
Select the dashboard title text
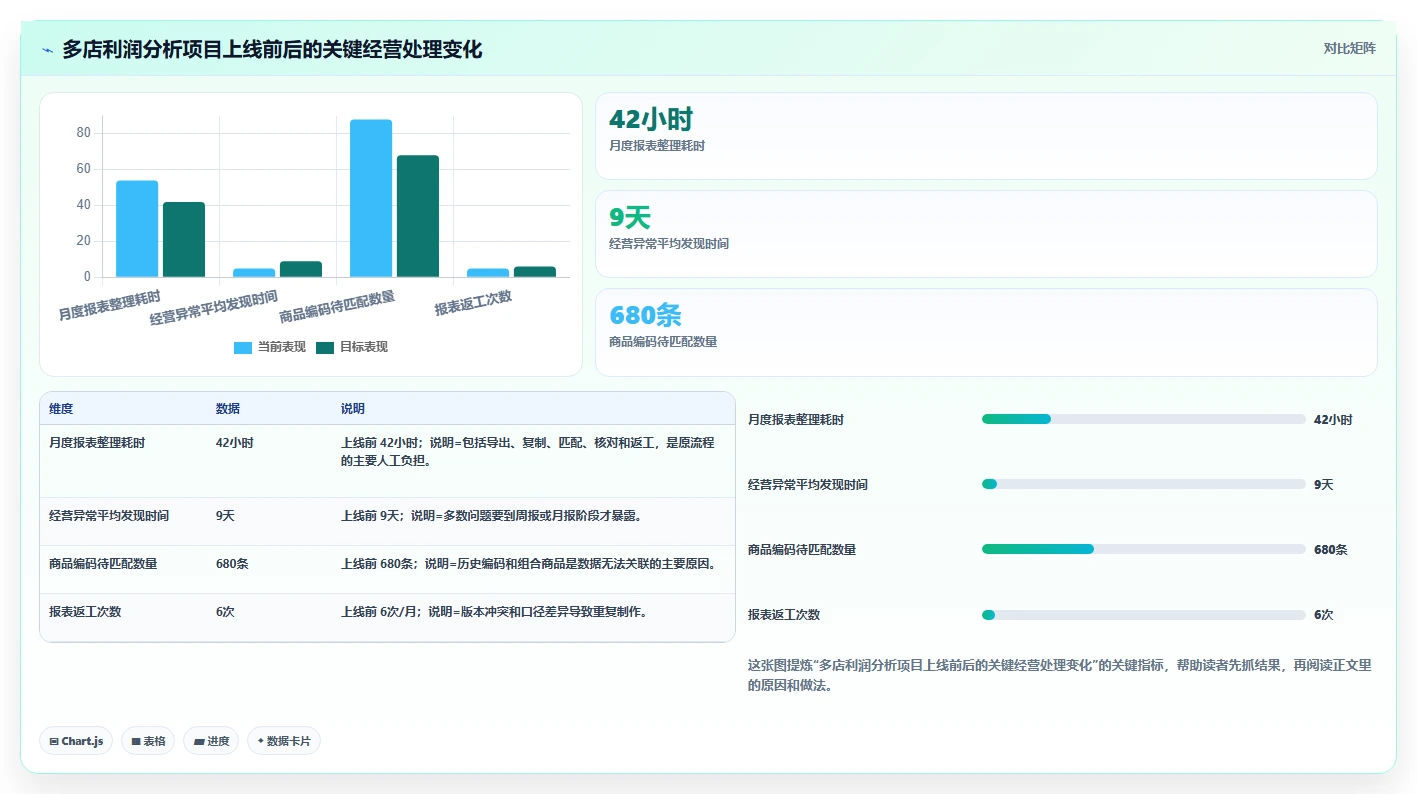click(x=272, y=50)
